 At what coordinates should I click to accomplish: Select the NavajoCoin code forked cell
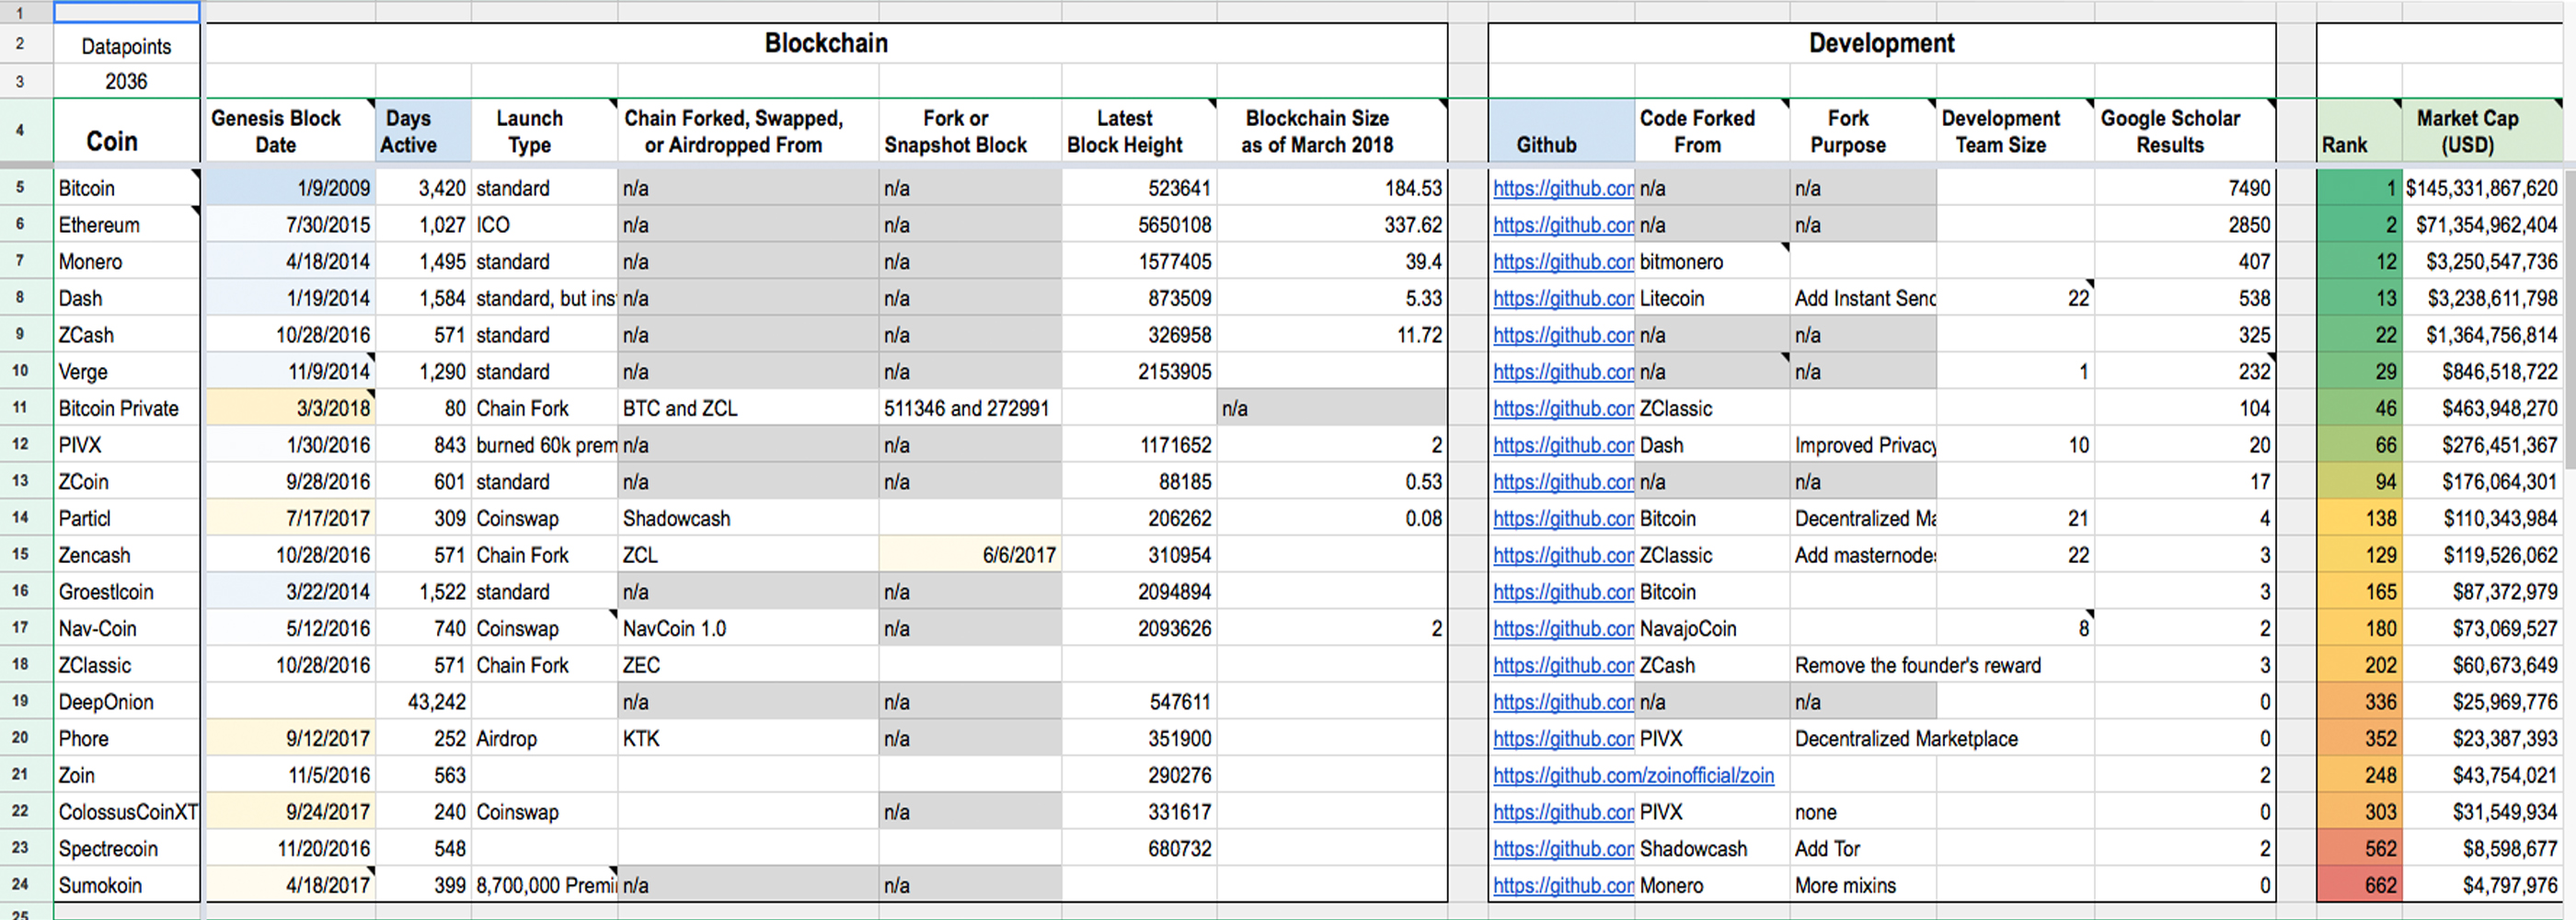click(1712, 628)
